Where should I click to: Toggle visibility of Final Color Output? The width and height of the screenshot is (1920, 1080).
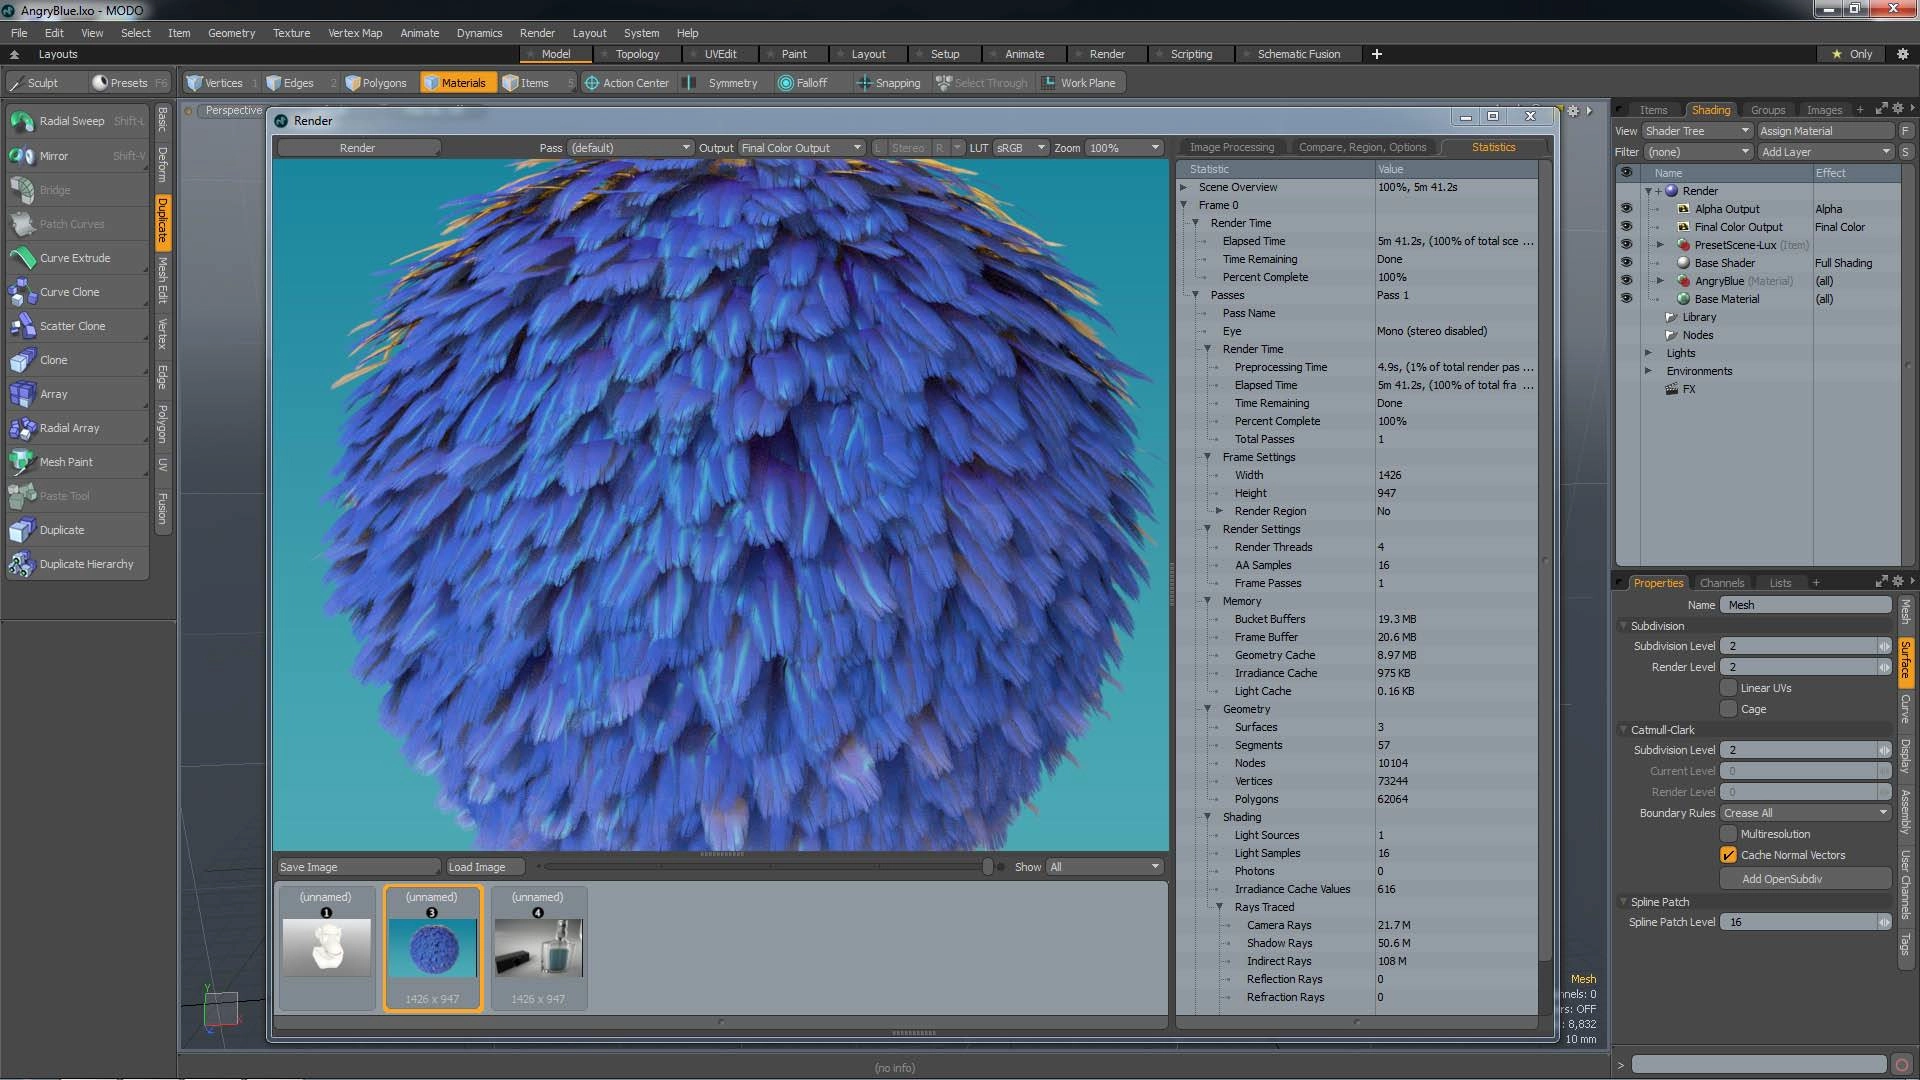point(1626,227)
